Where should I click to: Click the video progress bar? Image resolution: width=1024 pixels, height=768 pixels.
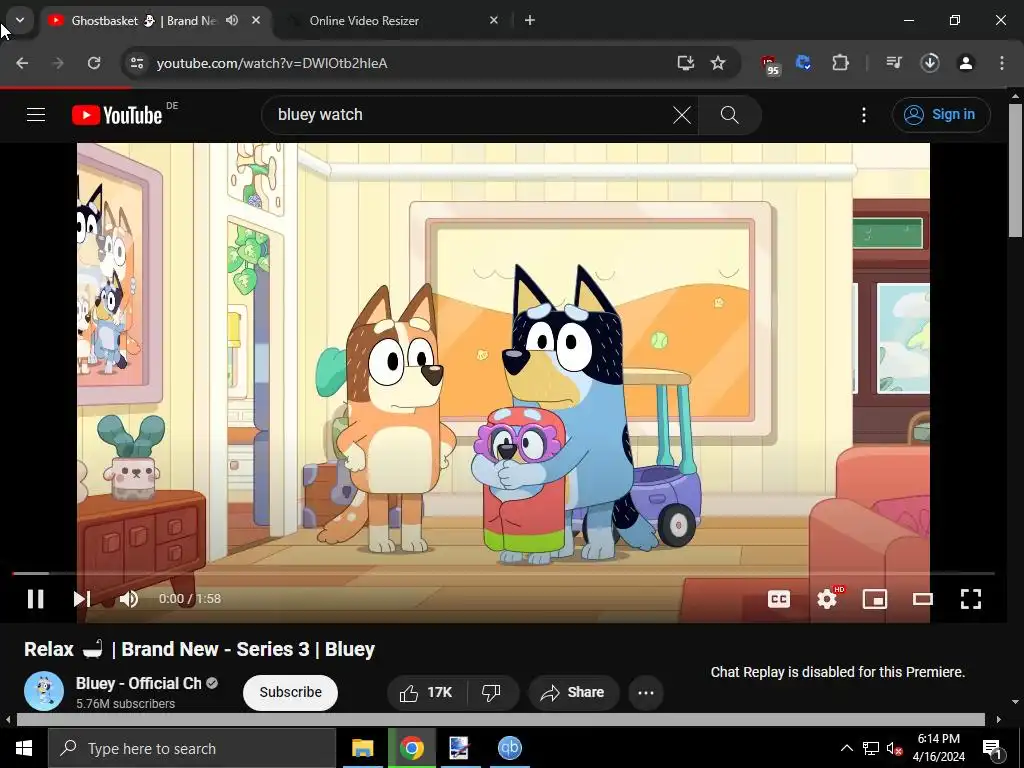pyautogui.click(x=503, y=573)
